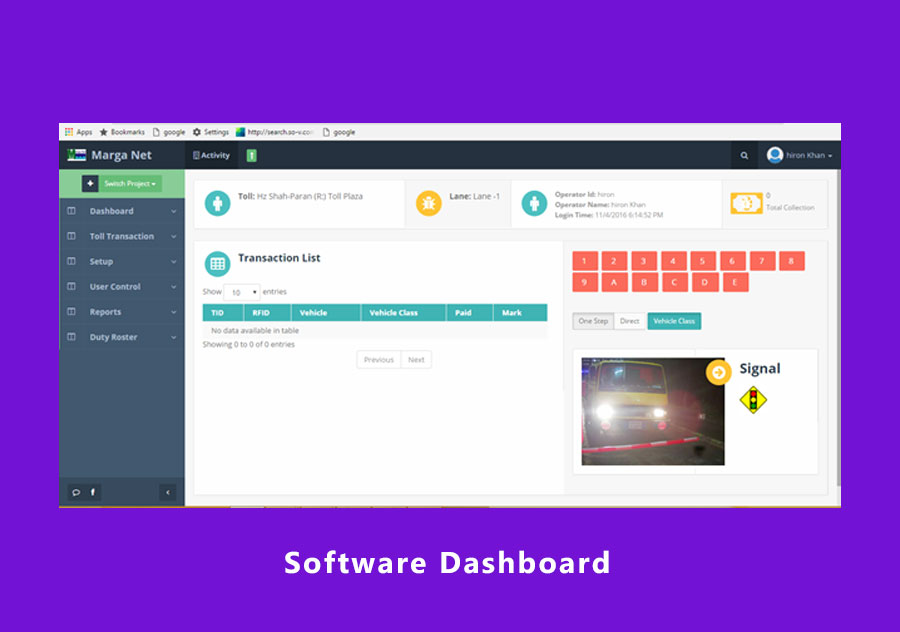Enable the Vehicle Class mode toggle
The width and height of the screenshot is (900, 632).
coord(674,321)
